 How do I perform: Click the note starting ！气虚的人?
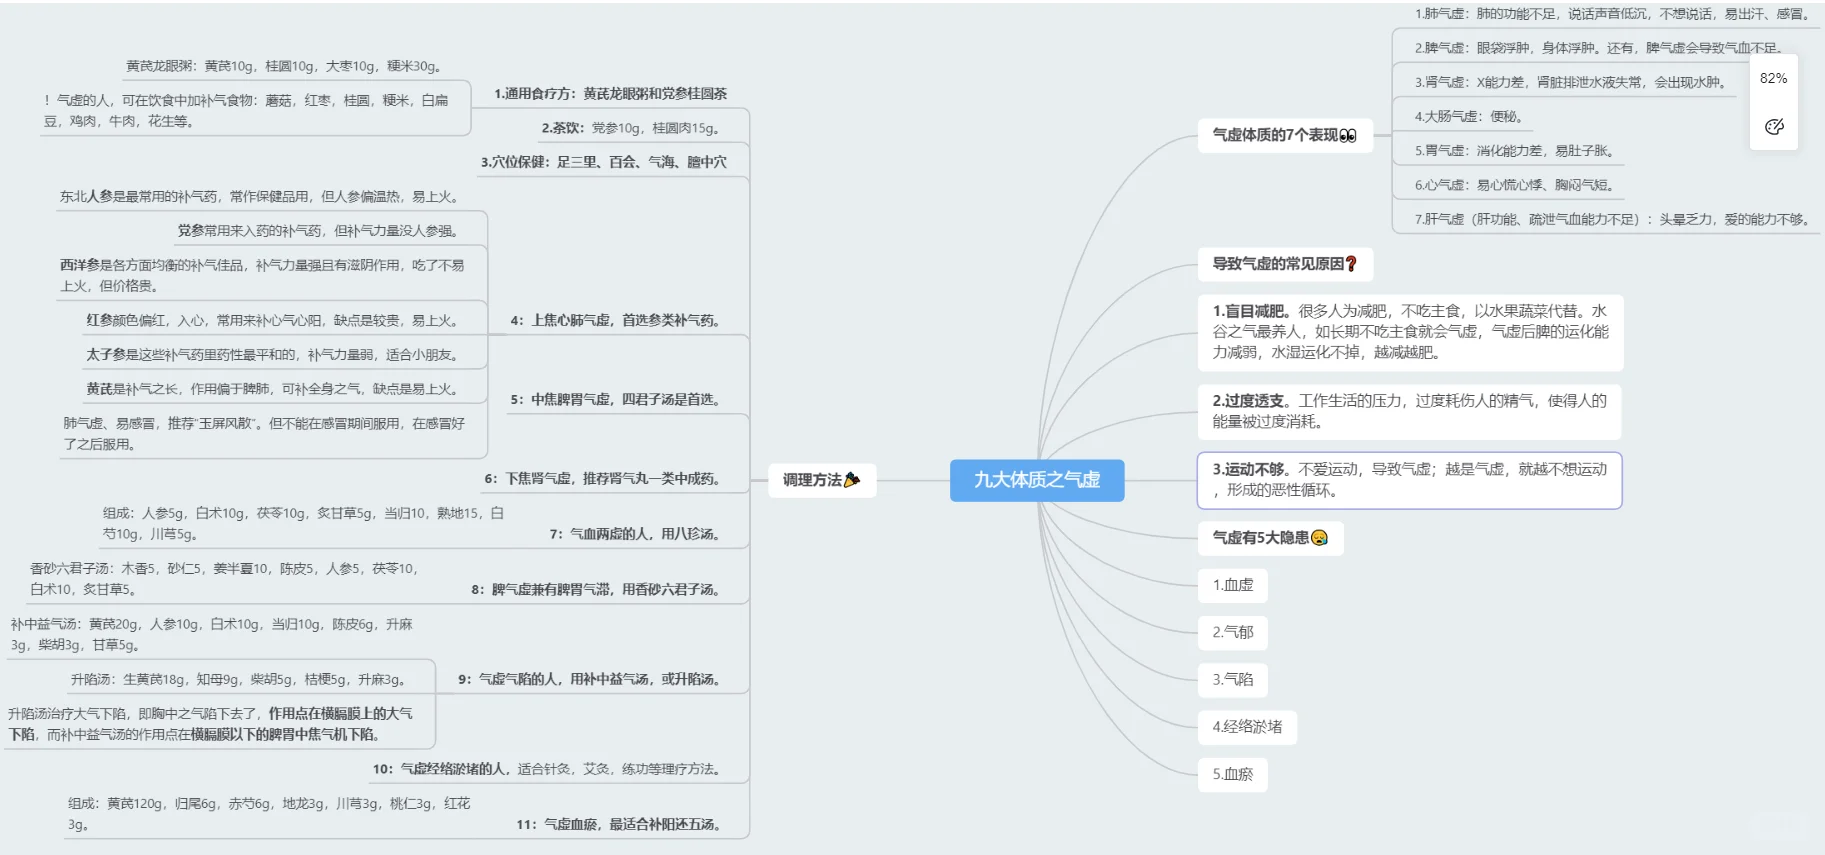point(247,111)
